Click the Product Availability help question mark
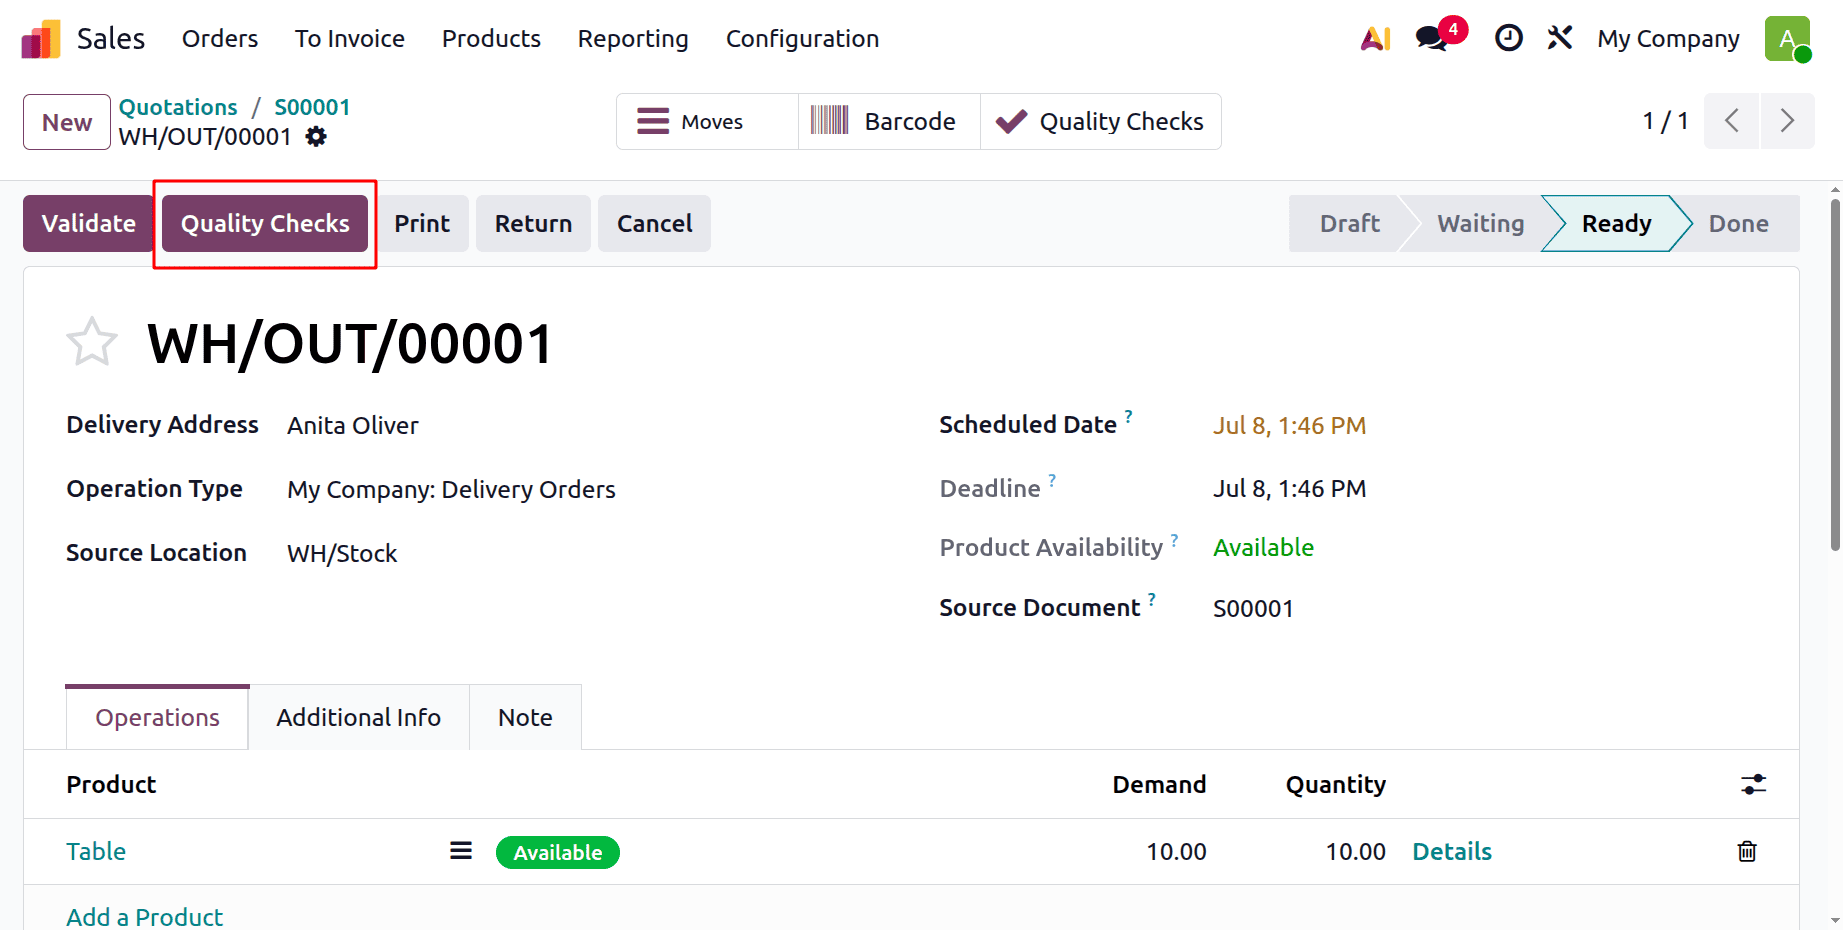This screenshot has width=1843, height=930. 1175,540
